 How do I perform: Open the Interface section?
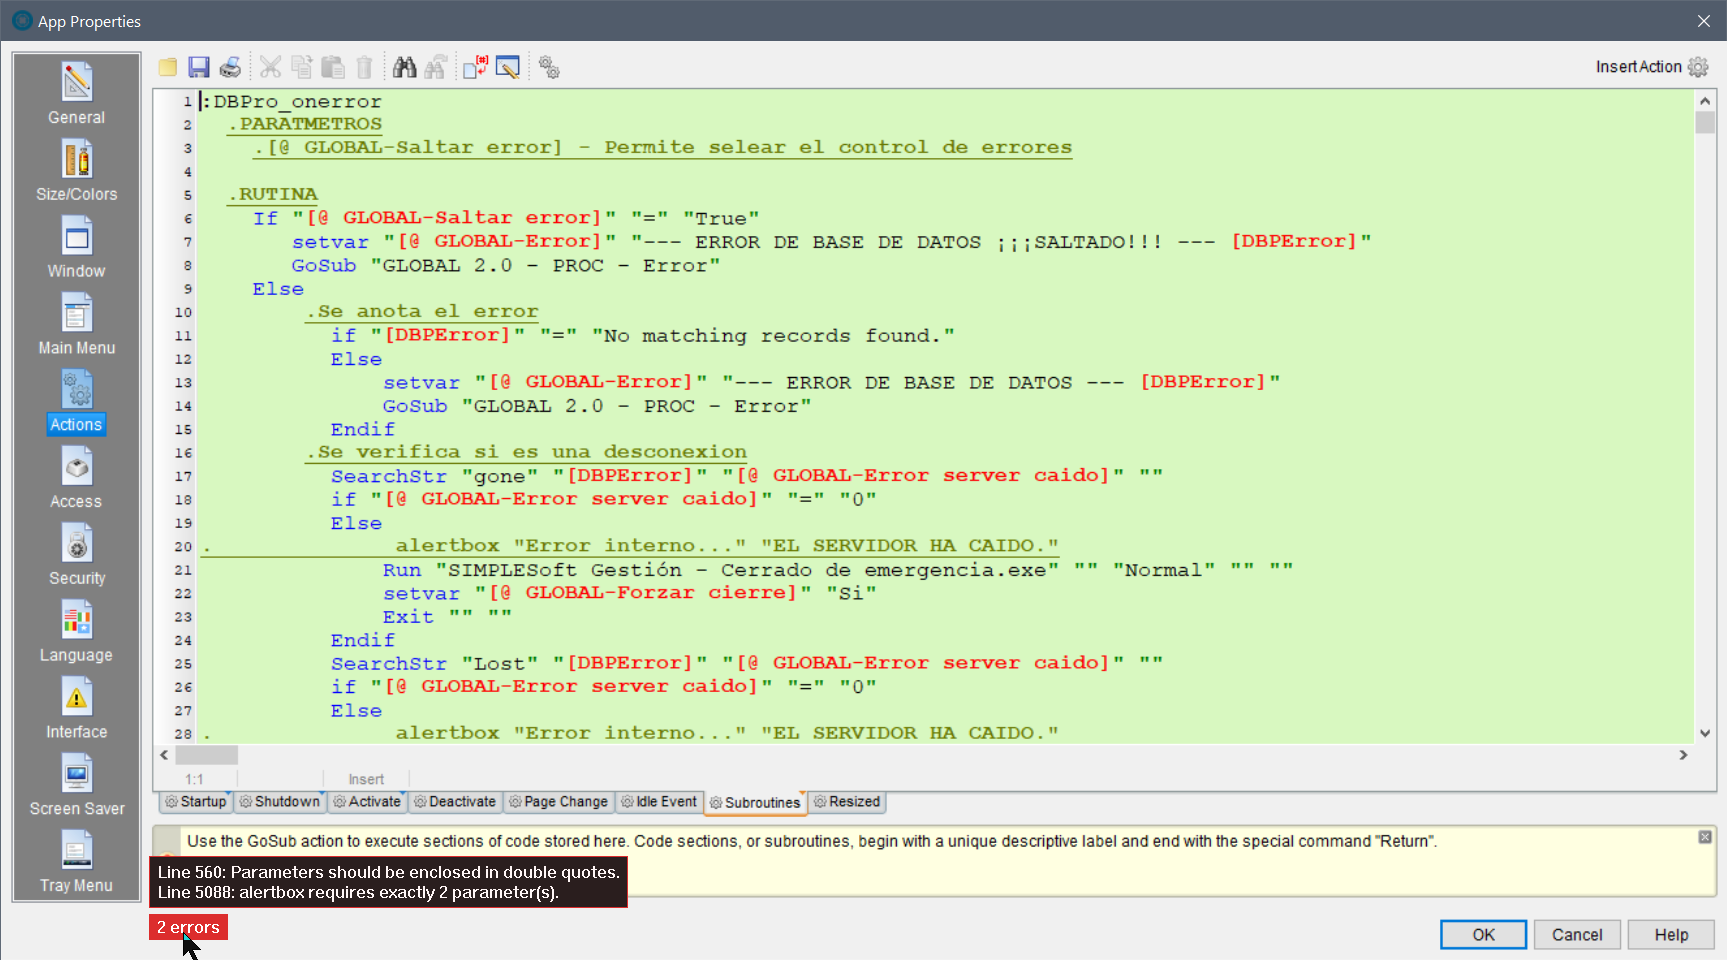[x=77, y=710]
